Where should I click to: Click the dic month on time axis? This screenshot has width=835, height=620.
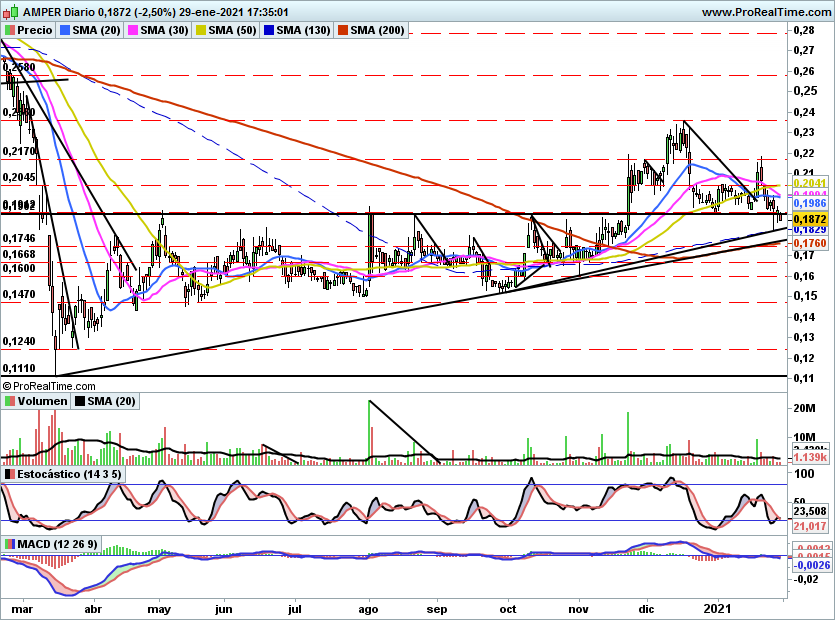pyautogui.click(x=646, y=609)
